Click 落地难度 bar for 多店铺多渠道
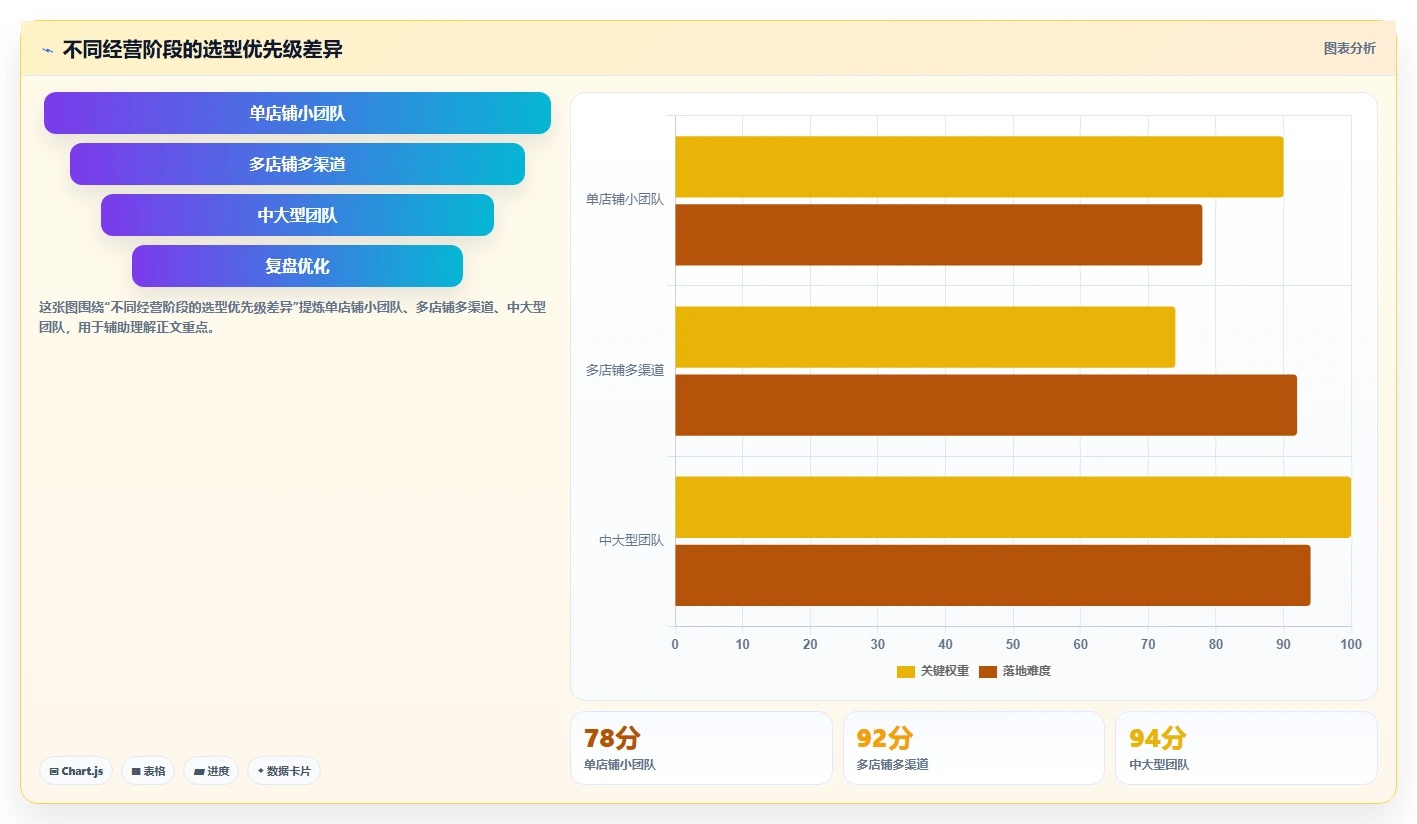The image size is (1417, 824). pyautogui.click(x=986, y=405)
